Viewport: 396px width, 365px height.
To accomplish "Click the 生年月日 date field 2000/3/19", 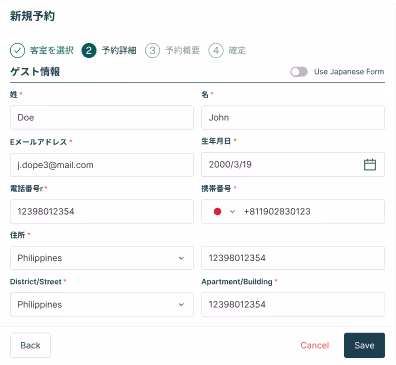I will [x=293, y=165].
